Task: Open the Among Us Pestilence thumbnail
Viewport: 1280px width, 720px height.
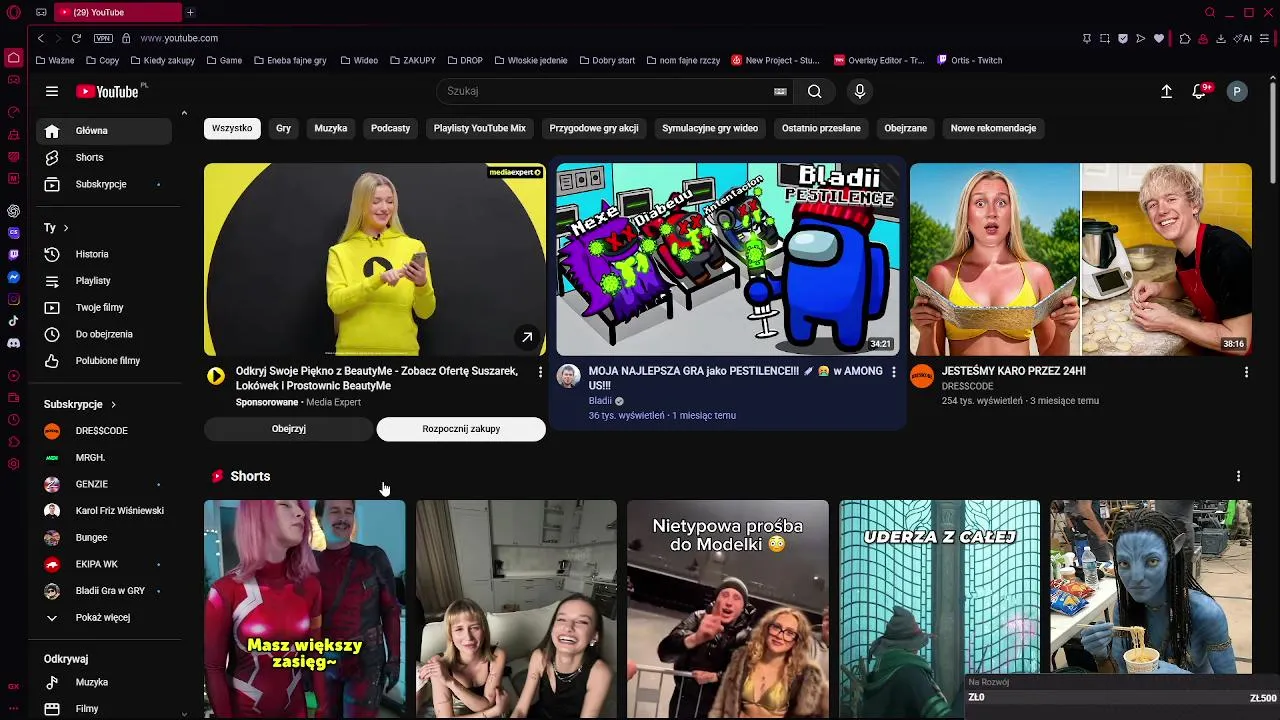Action: 728,259
